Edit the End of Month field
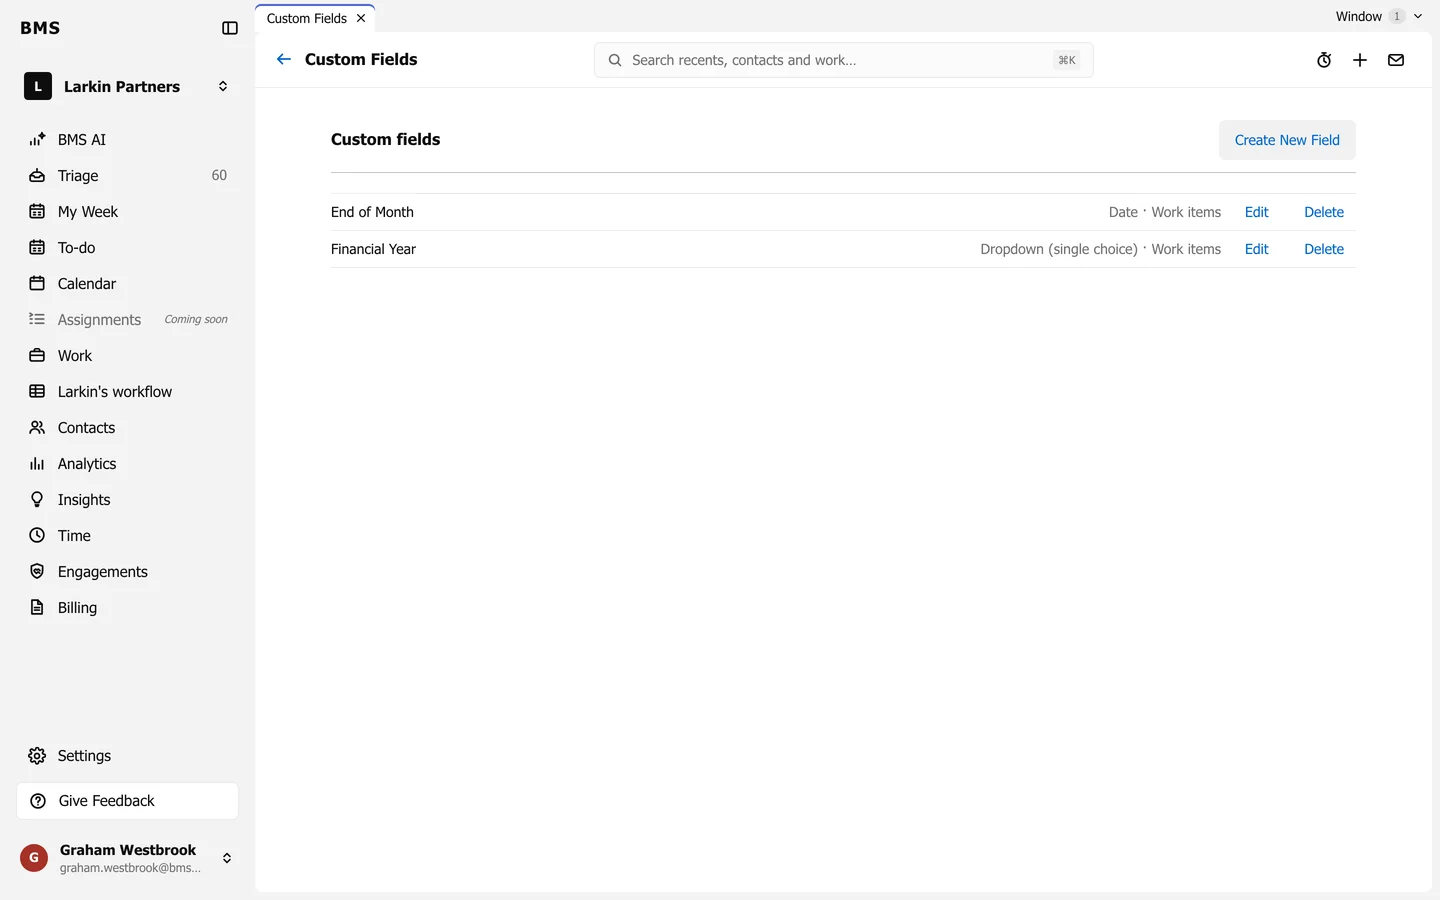 click(x=1256, y=212)
